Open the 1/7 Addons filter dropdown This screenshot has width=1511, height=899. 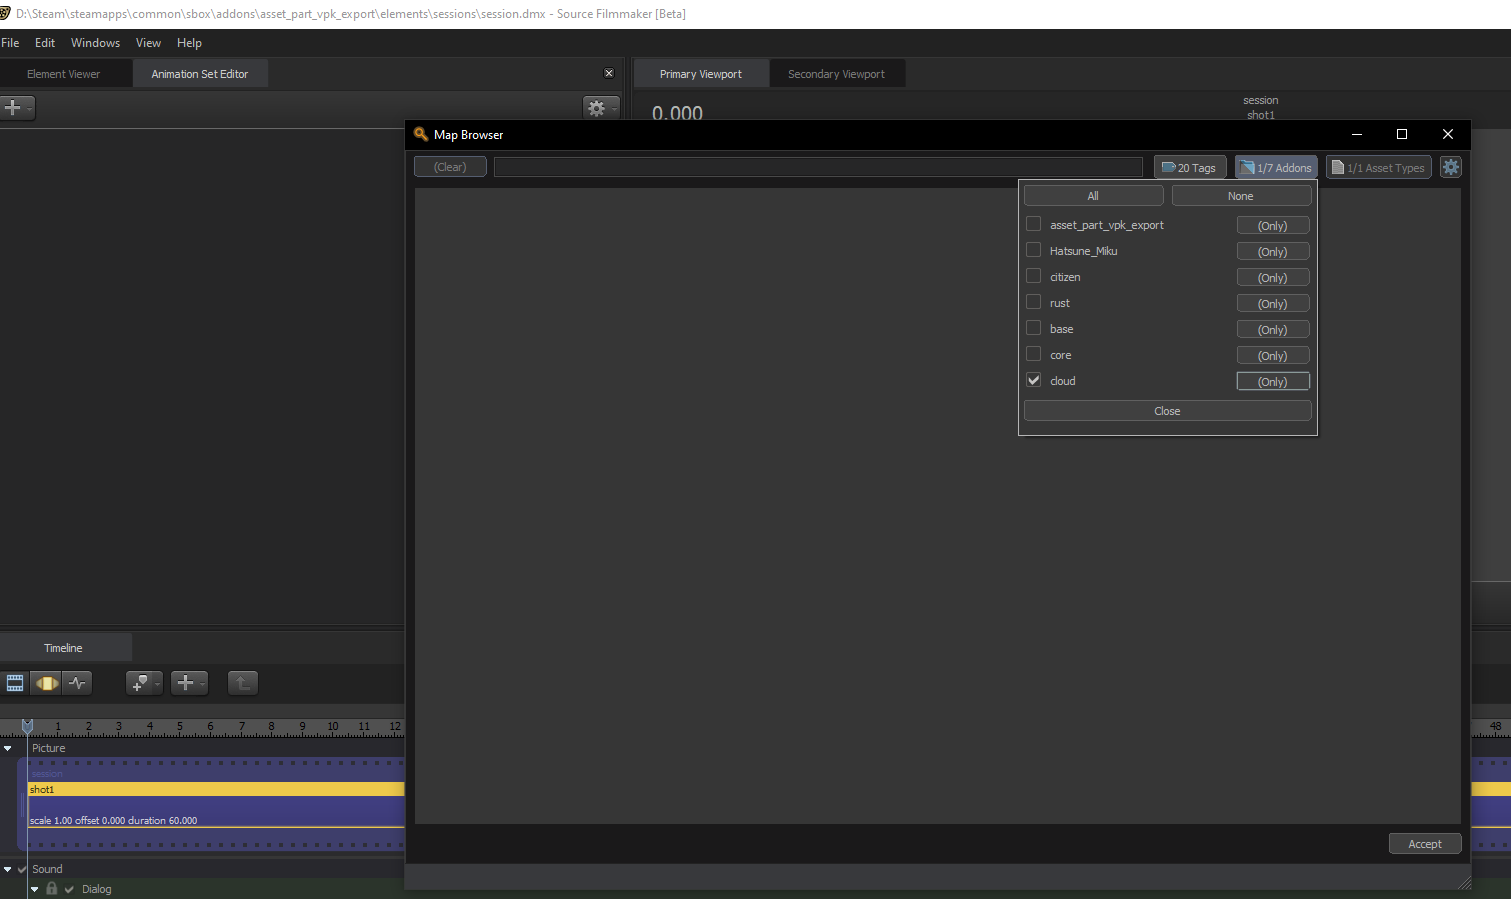[x=1275, y=166]
